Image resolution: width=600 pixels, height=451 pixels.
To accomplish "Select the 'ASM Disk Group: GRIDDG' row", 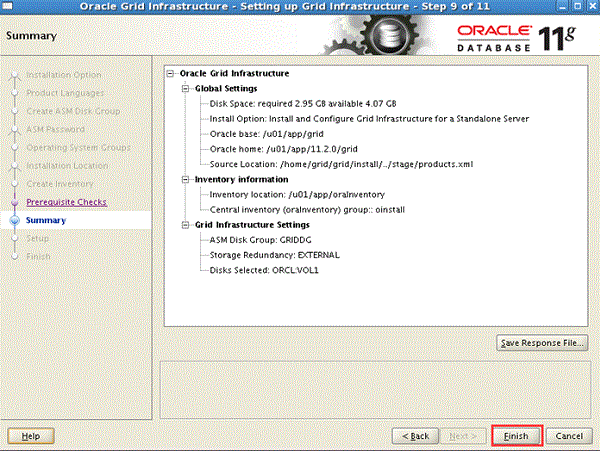I will pos(260,240).
